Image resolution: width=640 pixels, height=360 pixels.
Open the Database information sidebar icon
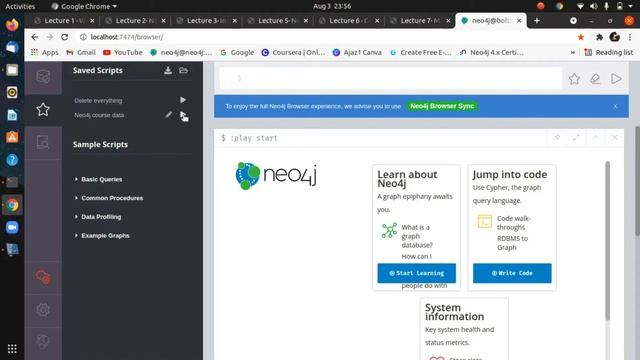pos(43,76)
